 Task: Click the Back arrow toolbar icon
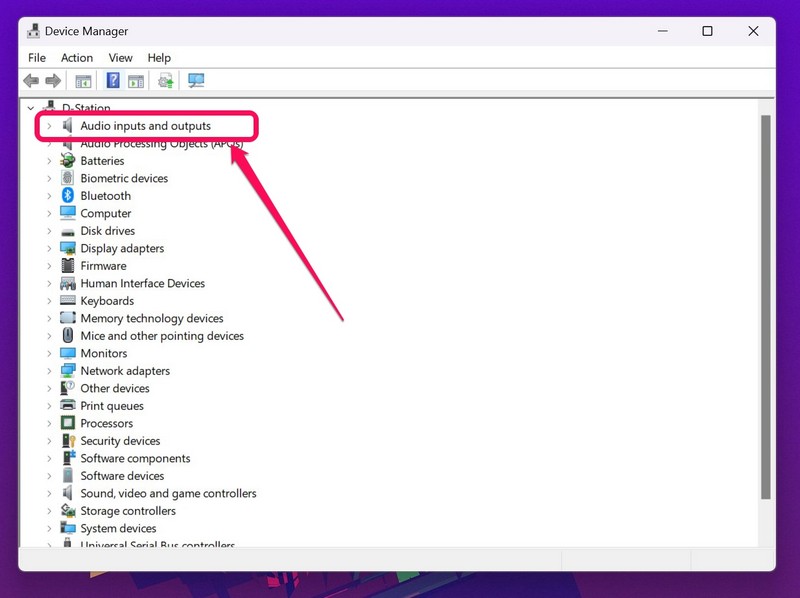31,81
